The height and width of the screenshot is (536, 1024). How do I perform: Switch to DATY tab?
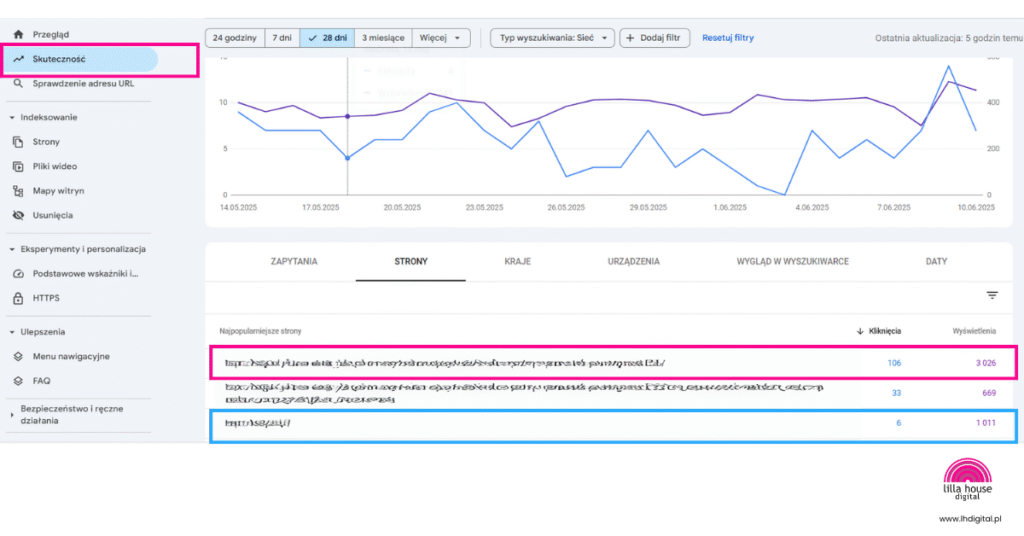pos(936,262)
